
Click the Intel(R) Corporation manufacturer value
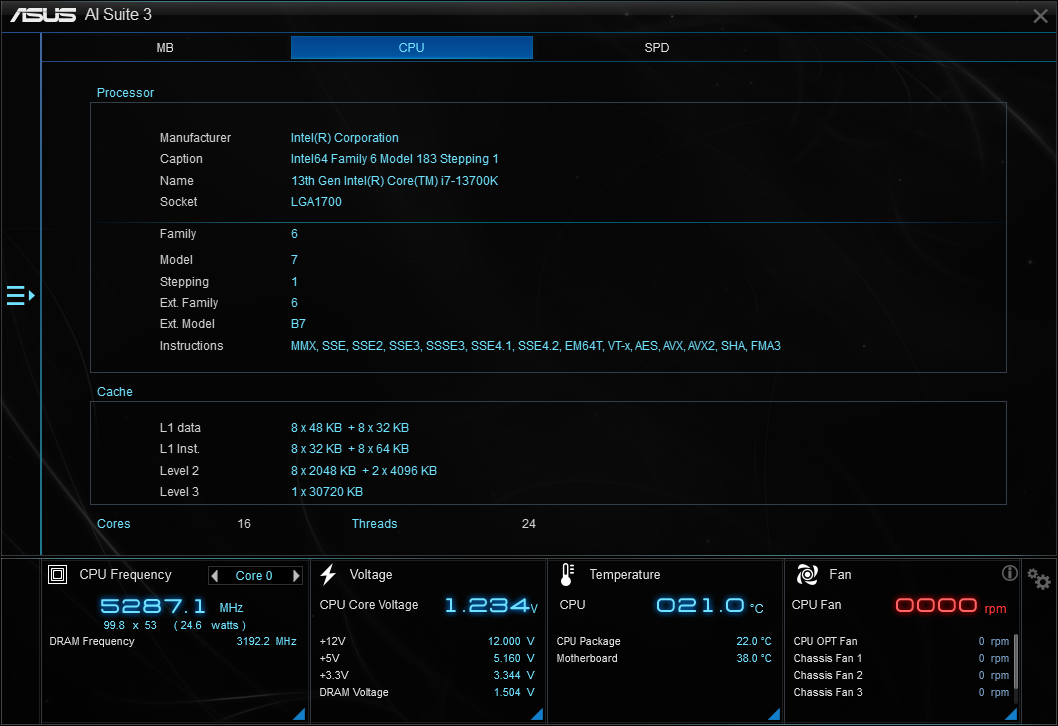point(345,138)
